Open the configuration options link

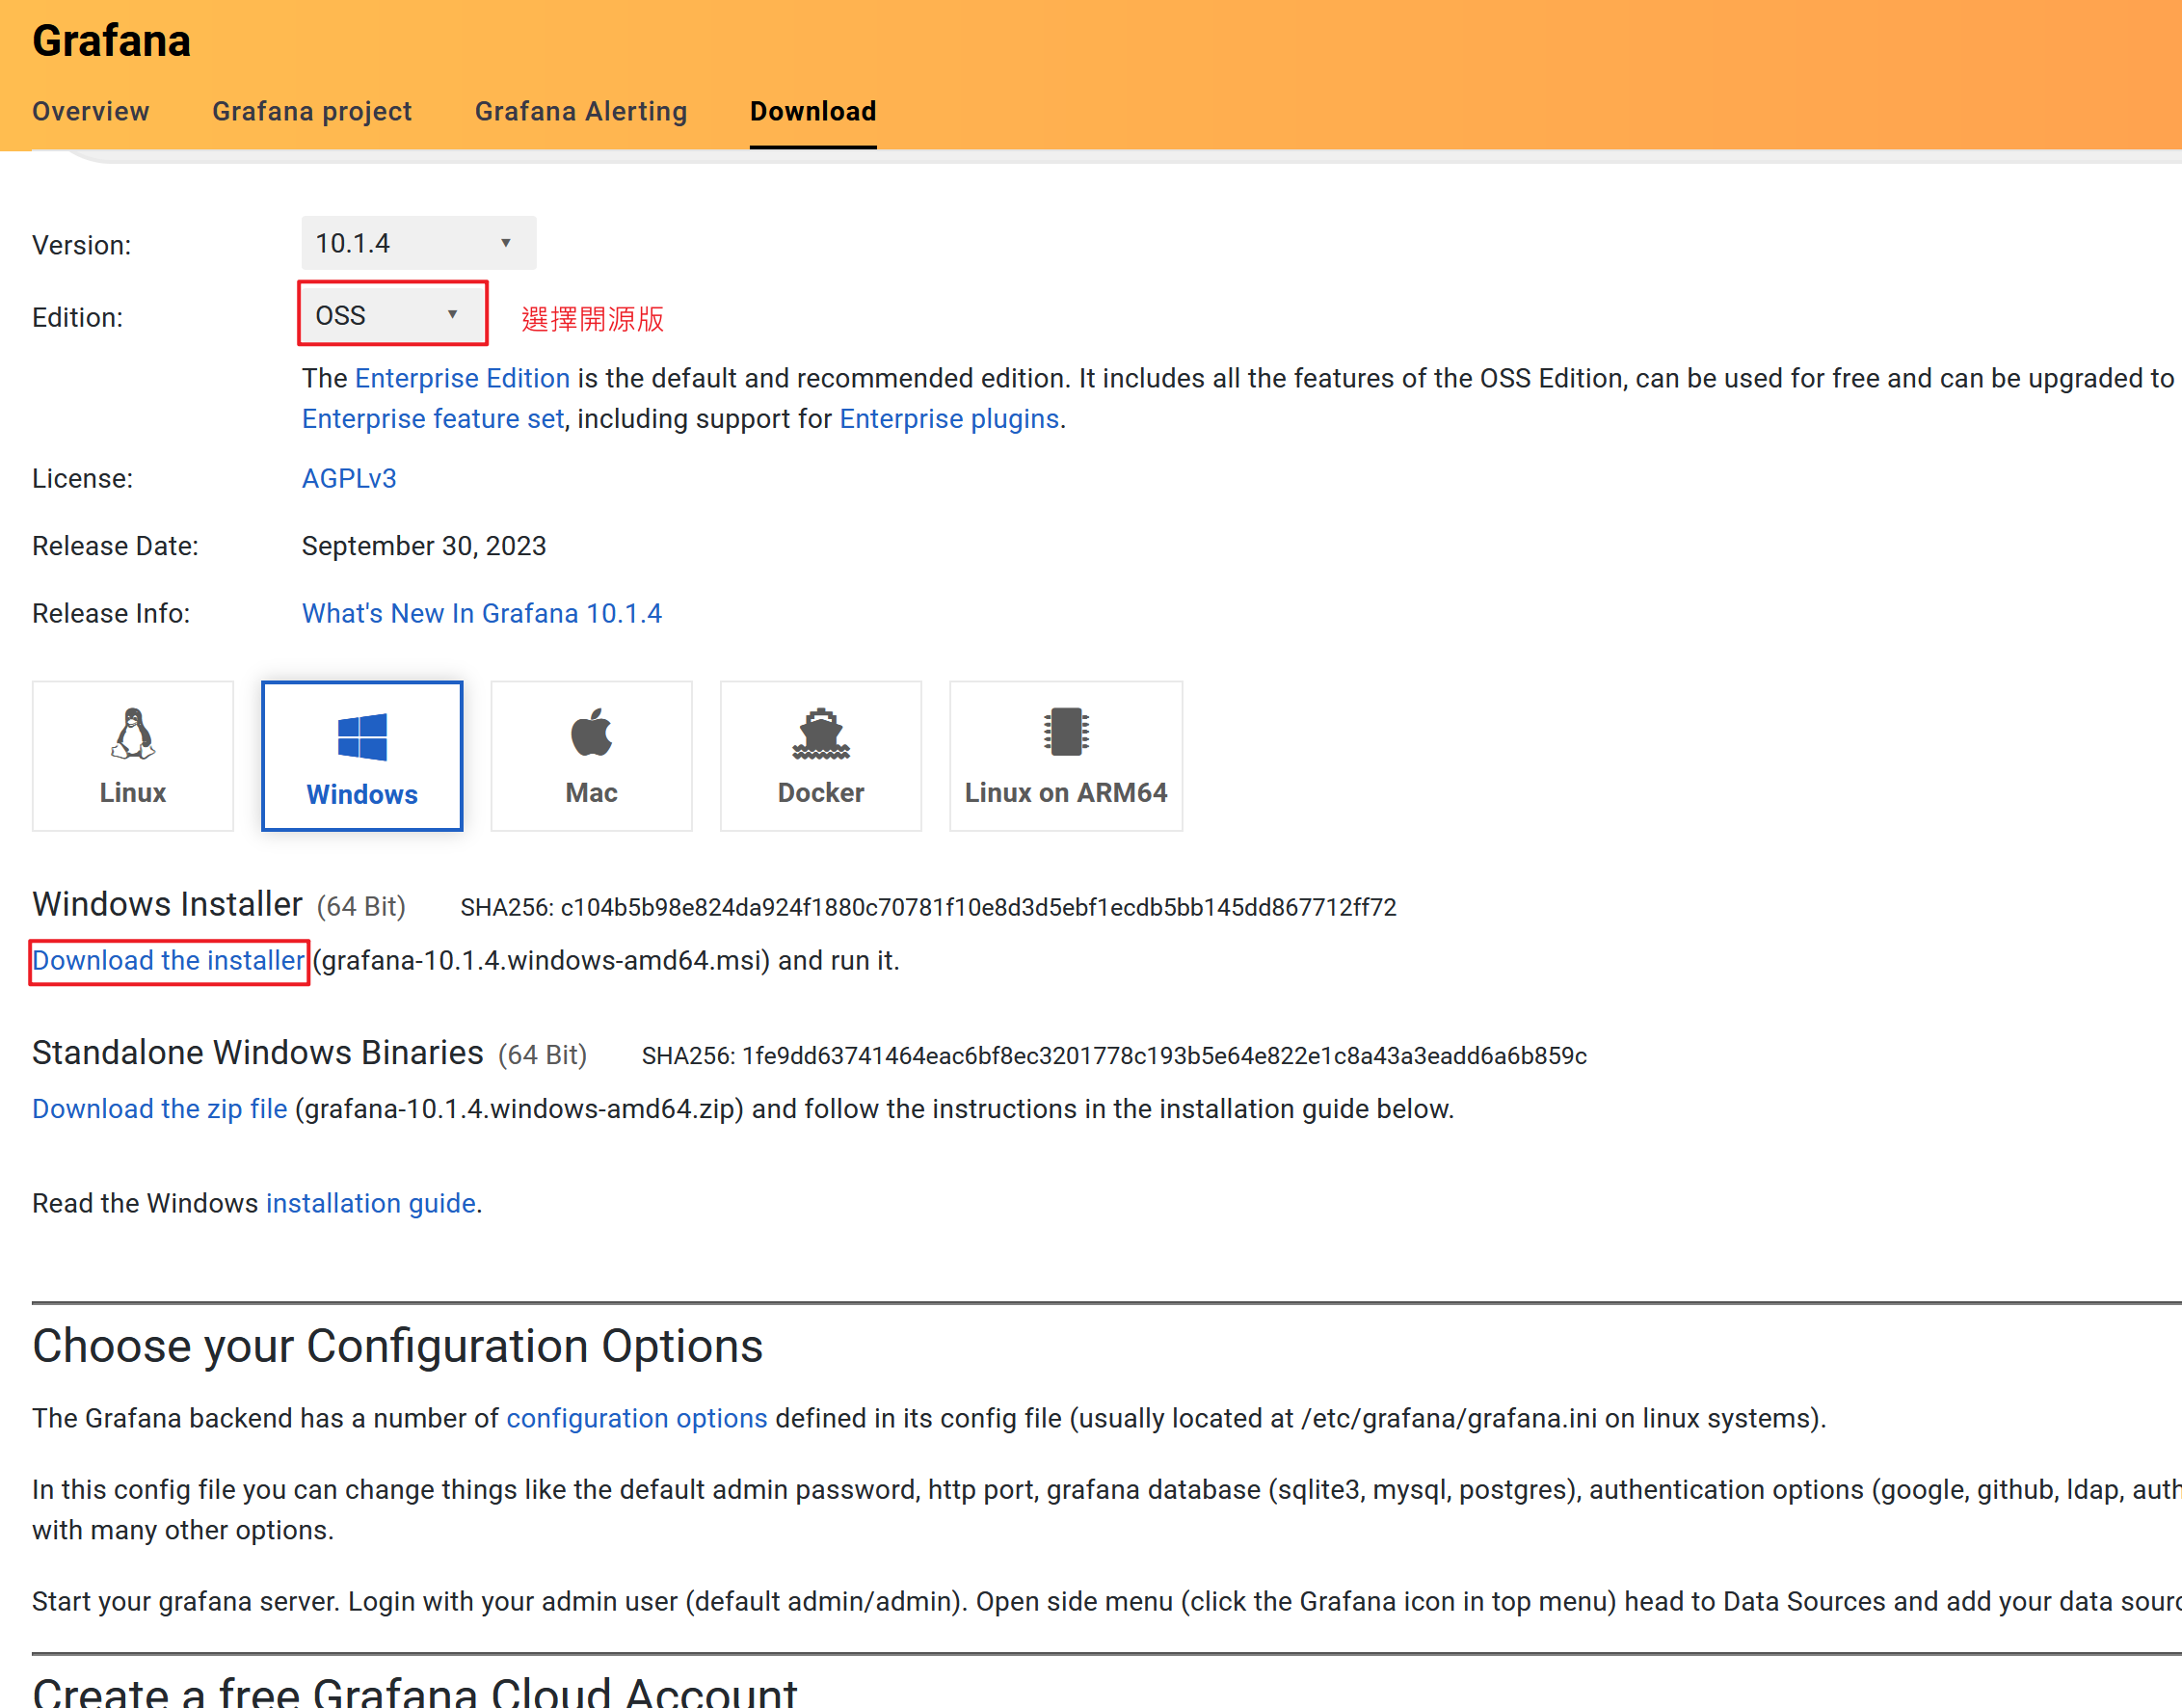(x=636, y=1418)
